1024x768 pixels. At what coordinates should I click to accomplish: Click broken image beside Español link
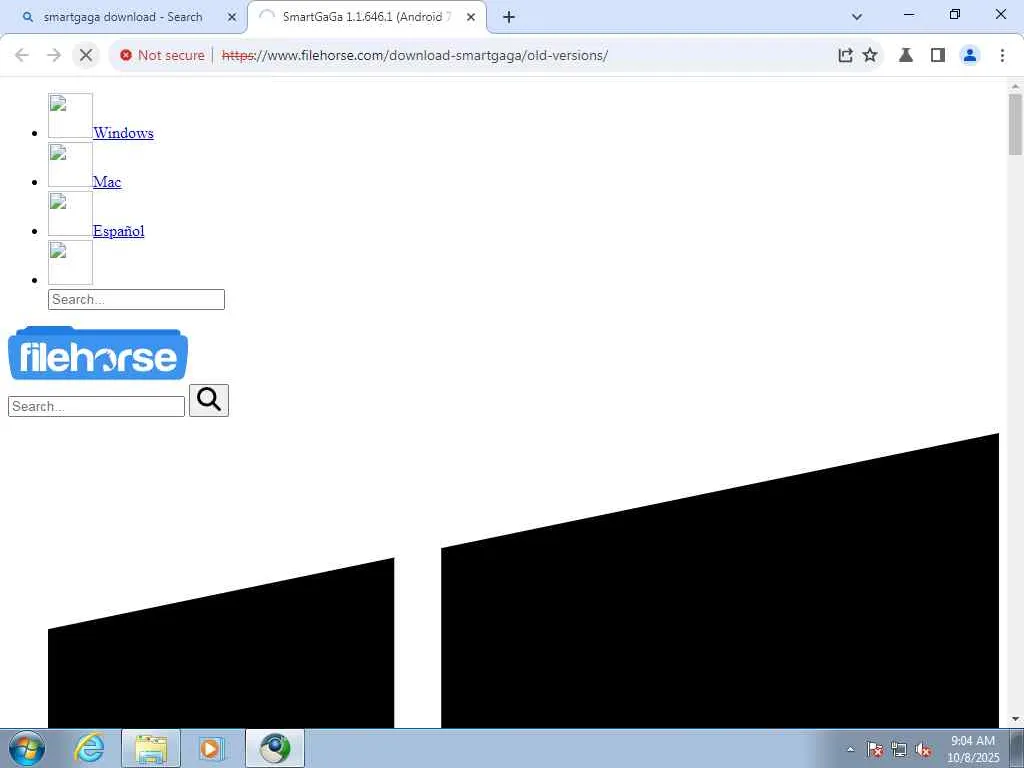click(x=71, y=214)
